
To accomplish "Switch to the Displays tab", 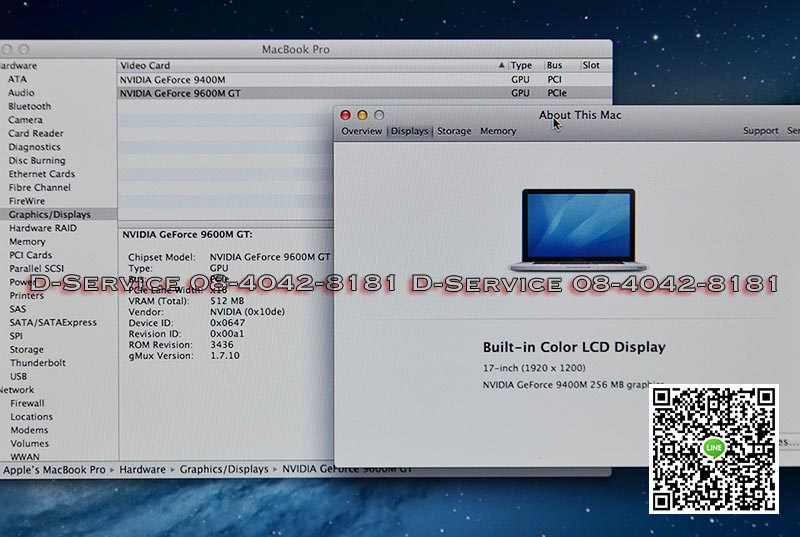I will pyautogui.click(x=409, y=131).
